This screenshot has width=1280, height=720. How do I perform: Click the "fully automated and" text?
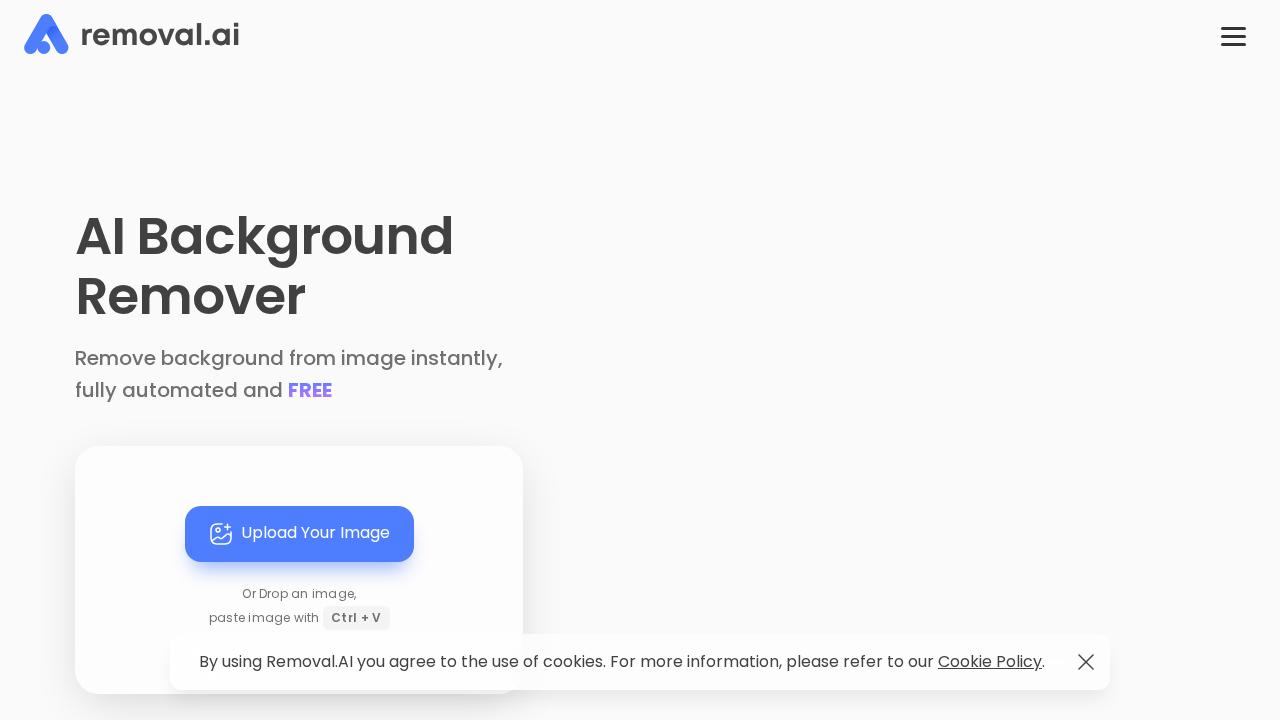[178, 390]
